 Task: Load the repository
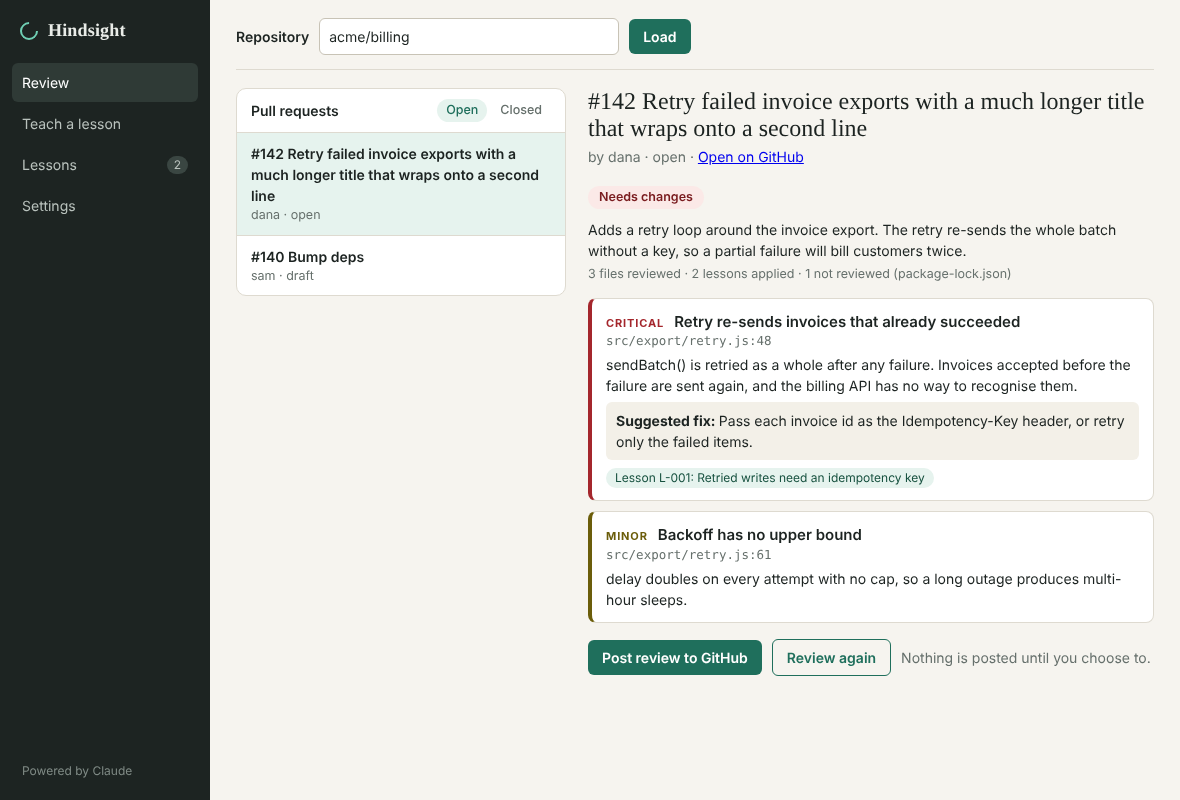(x=659, y=37)
